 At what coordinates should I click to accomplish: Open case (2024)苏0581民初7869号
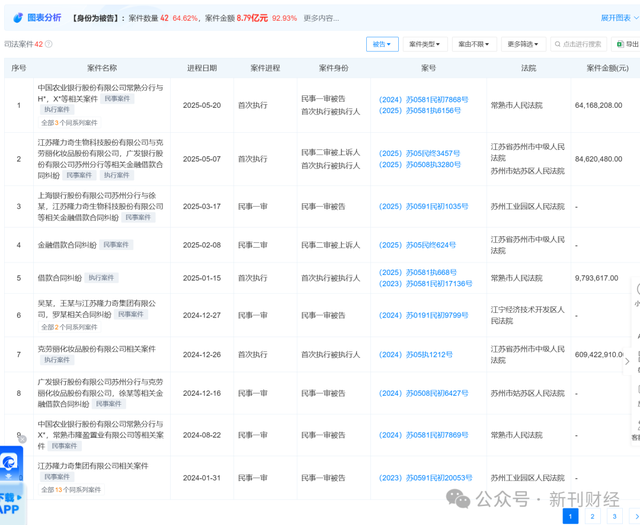(423, 435)
